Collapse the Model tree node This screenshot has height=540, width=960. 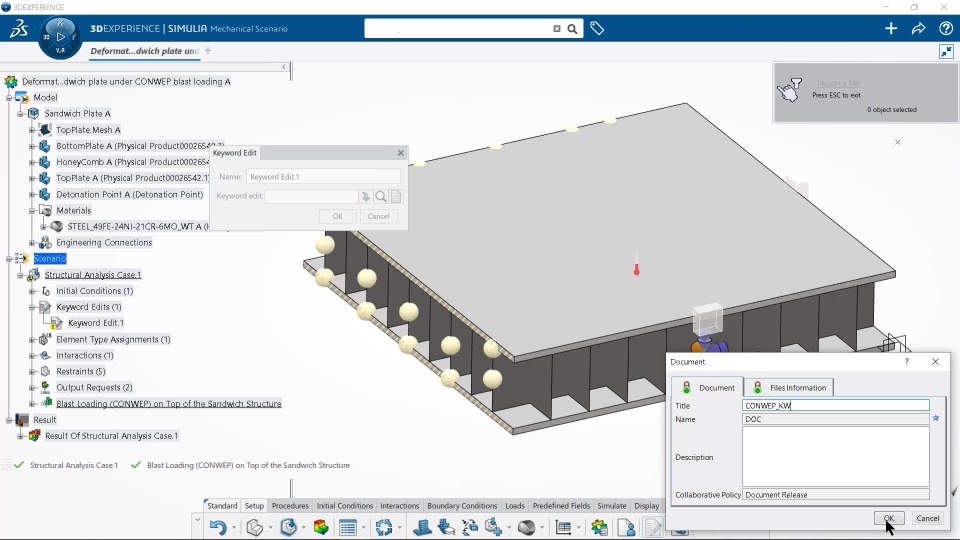[x=9, y=97]
